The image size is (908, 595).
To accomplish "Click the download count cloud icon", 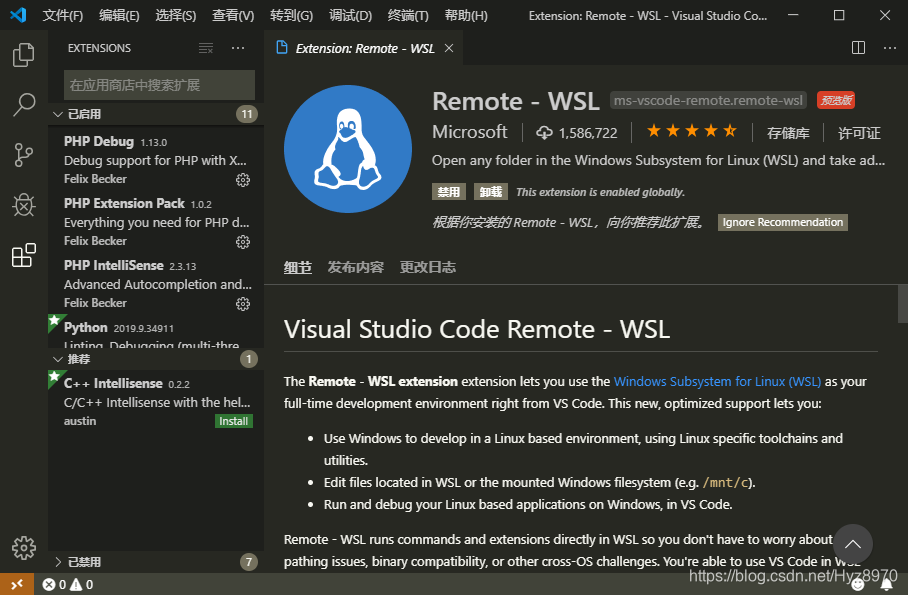I will pos(544,133).
